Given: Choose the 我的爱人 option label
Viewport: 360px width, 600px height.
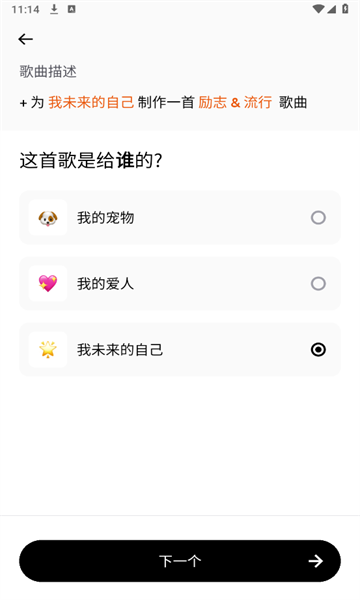Looking at the screenshot, I should point(106,284).
